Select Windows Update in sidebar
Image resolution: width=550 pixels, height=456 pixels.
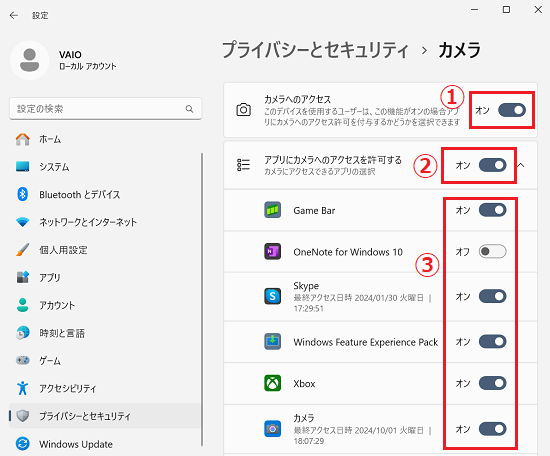click(105, 444)
